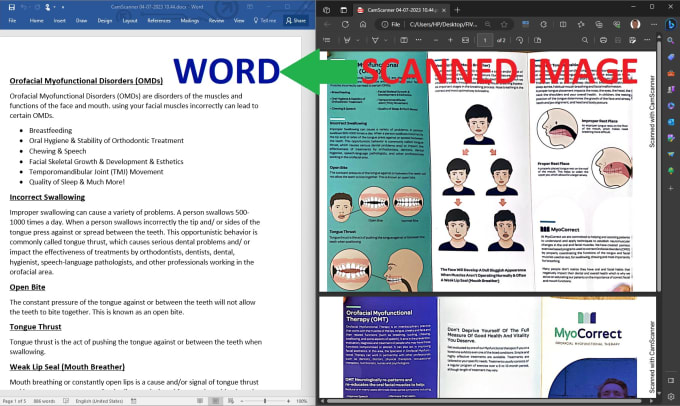The height and width of the screenshot is (406, 680).
Task: Click the Tell me search box
Action: point(265,20)
